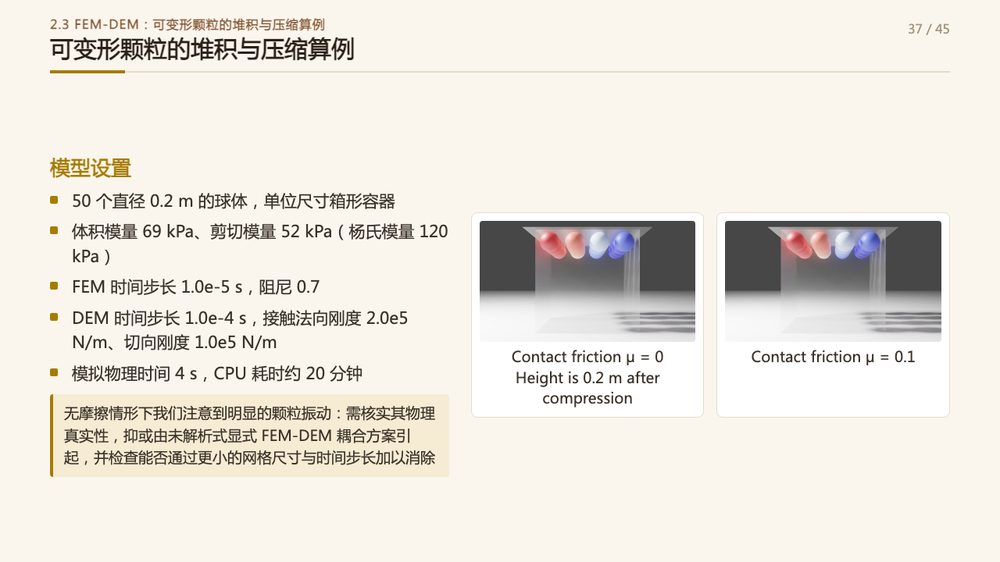Viewport: 1000px width, 562px height.
Task: Click the gold underline accent below the title
Action: (87, 72)
